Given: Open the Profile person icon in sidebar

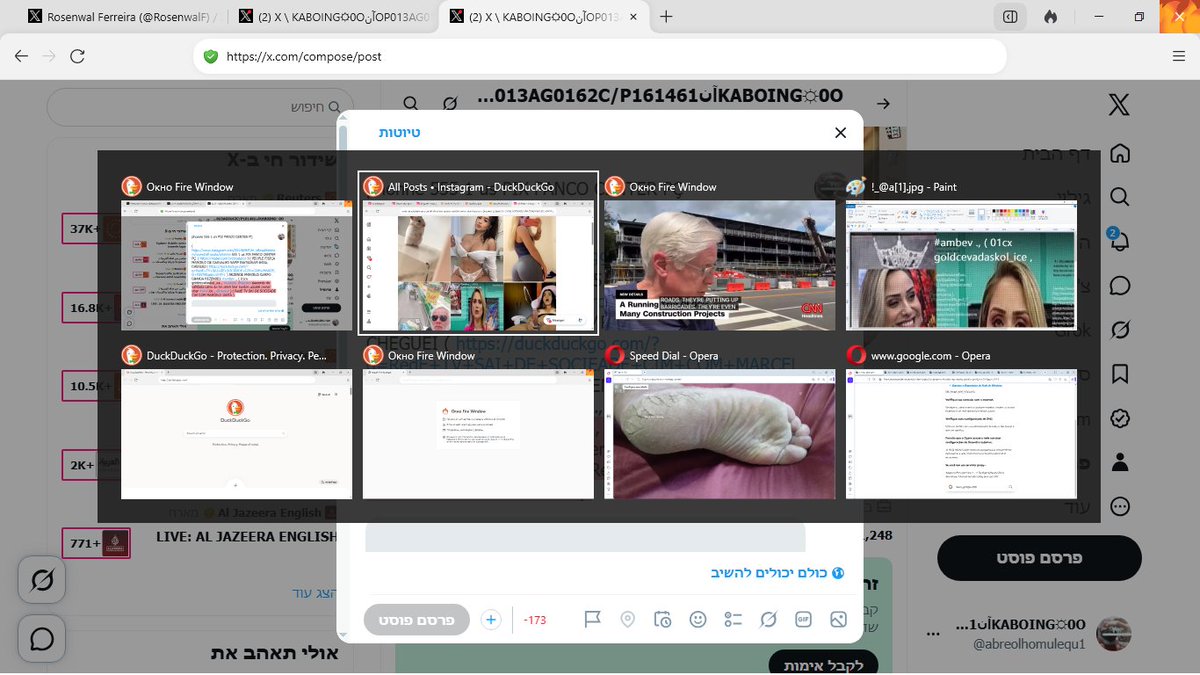Looking at the screenshot, I should 1120,461.
